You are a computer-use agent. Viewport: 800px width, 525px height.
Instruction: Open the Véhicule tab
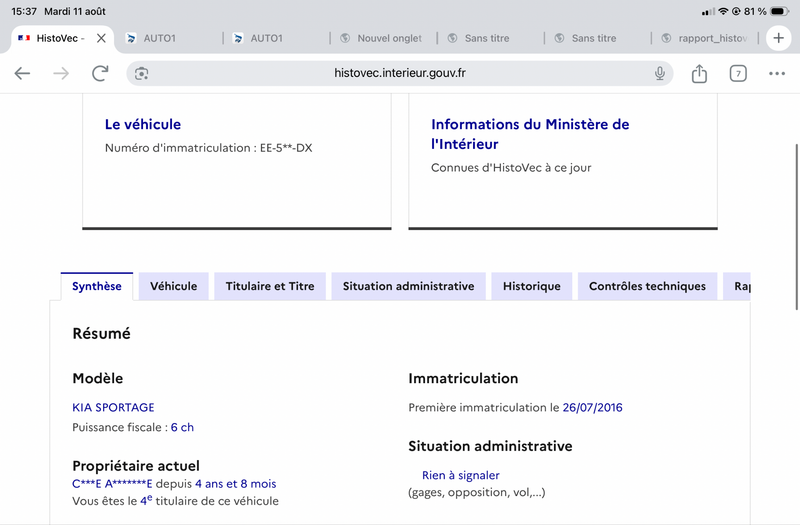(x=173, y=286)
